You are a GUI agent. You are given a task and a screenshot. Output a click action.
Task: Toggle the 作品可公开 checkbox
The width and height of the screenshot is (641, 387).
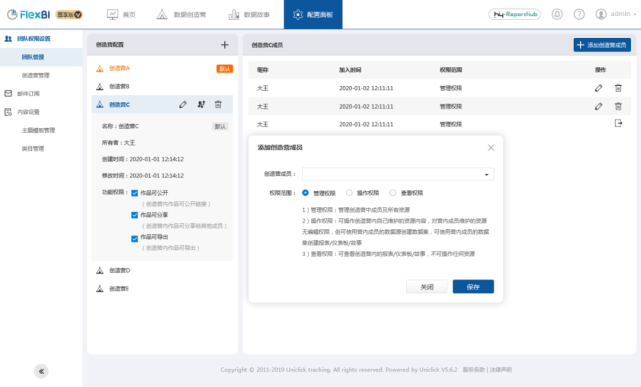point(134,193)
